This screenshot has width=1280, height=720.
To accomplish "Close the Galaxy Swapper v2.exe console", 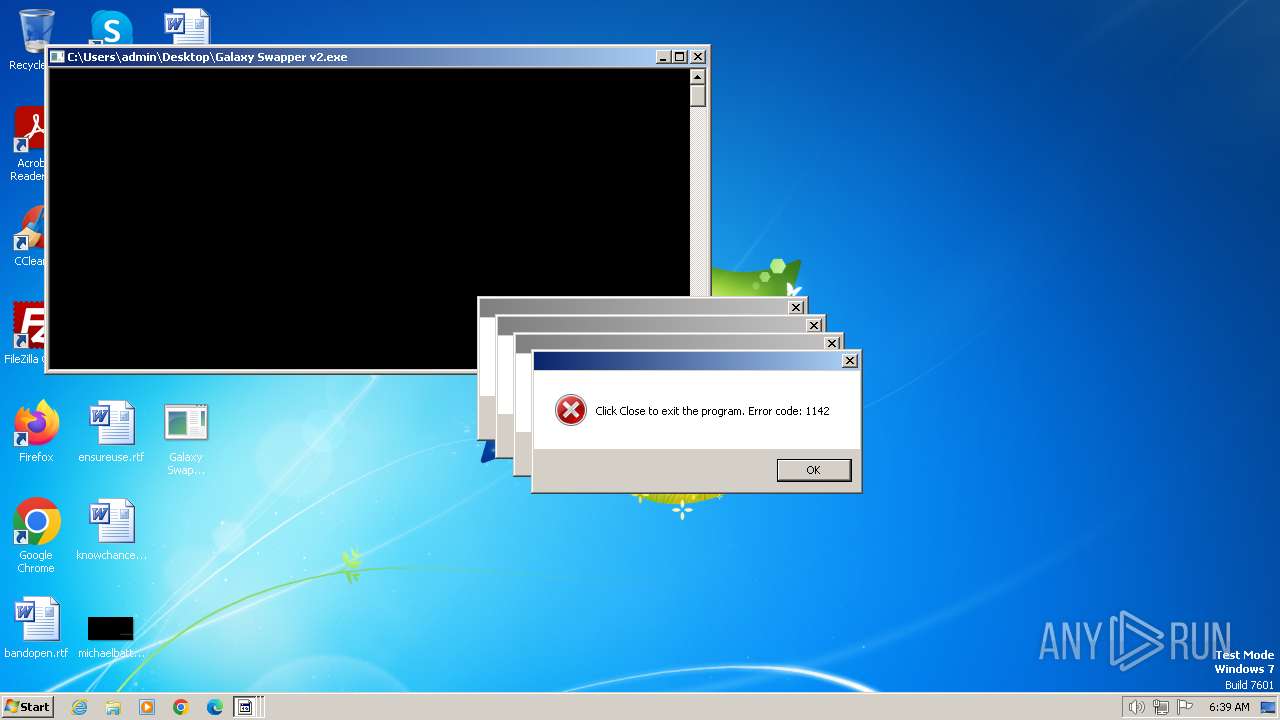I will 698,57.
